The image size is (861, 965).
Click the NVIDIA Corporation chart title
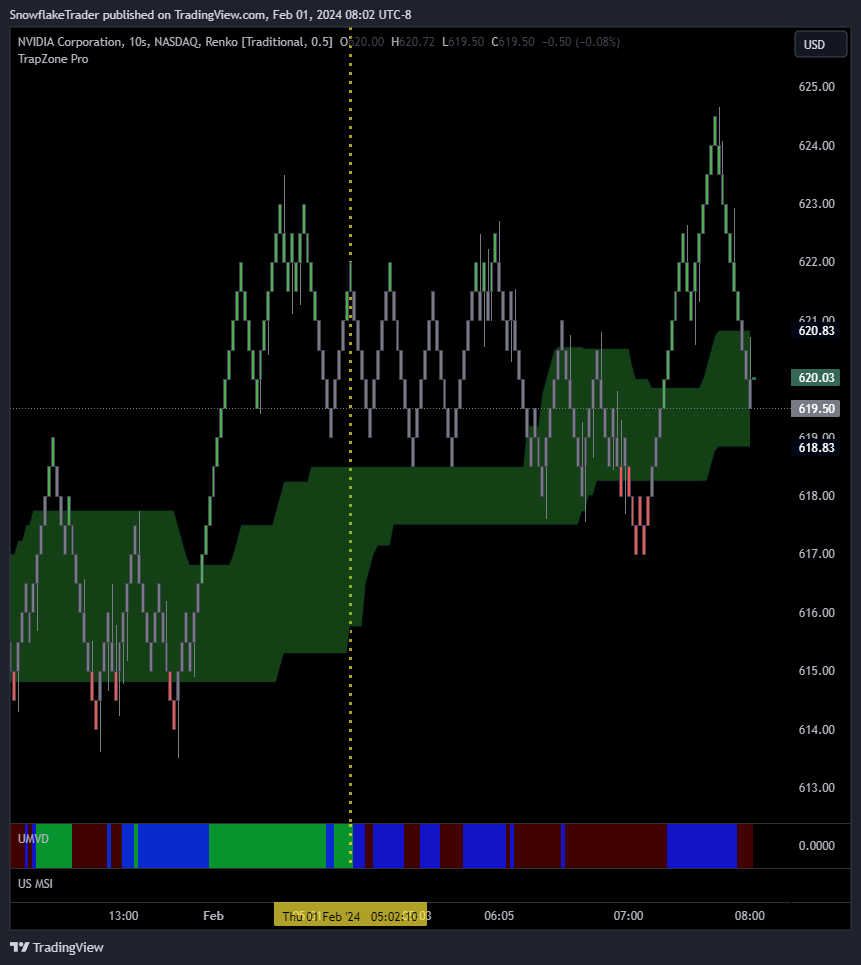pos(70,42)
